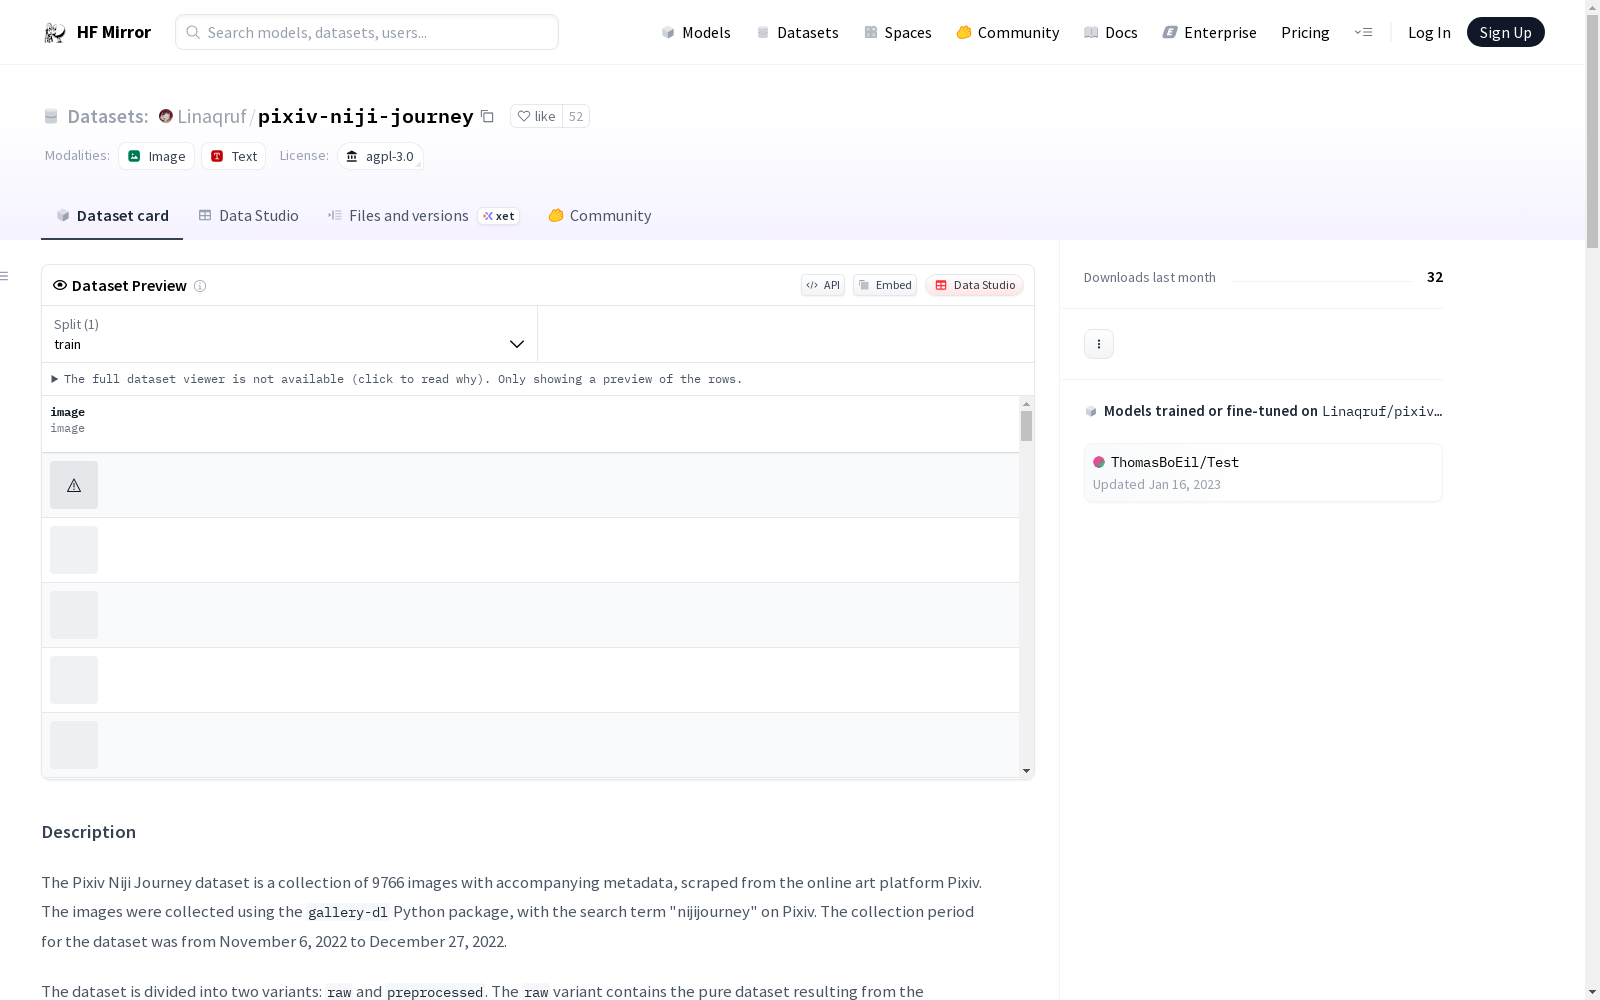The height and width of the screenshot is (1000, 1600).
Task: Click the Description heading
Action: [89, 832]
